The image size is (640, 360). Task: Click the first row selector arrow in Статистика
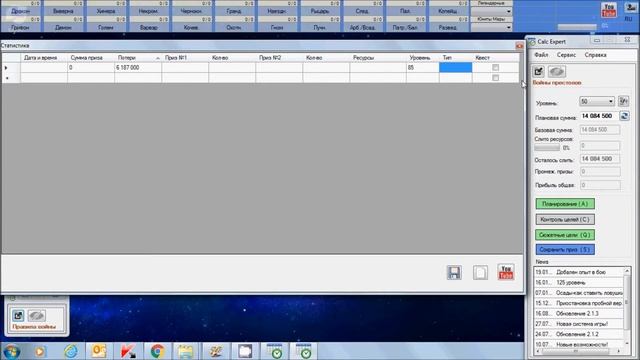click(11, 67)
